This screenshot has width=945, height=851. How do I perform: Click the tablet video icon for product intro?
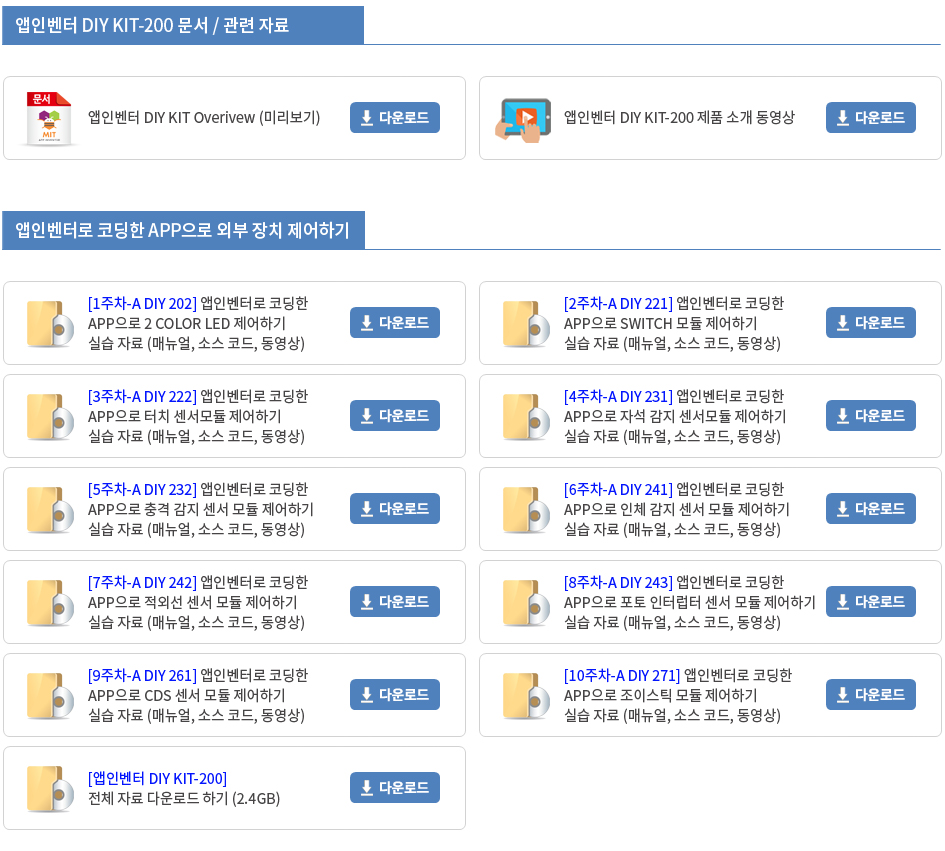pyautogui.click(x=523, y=119)
